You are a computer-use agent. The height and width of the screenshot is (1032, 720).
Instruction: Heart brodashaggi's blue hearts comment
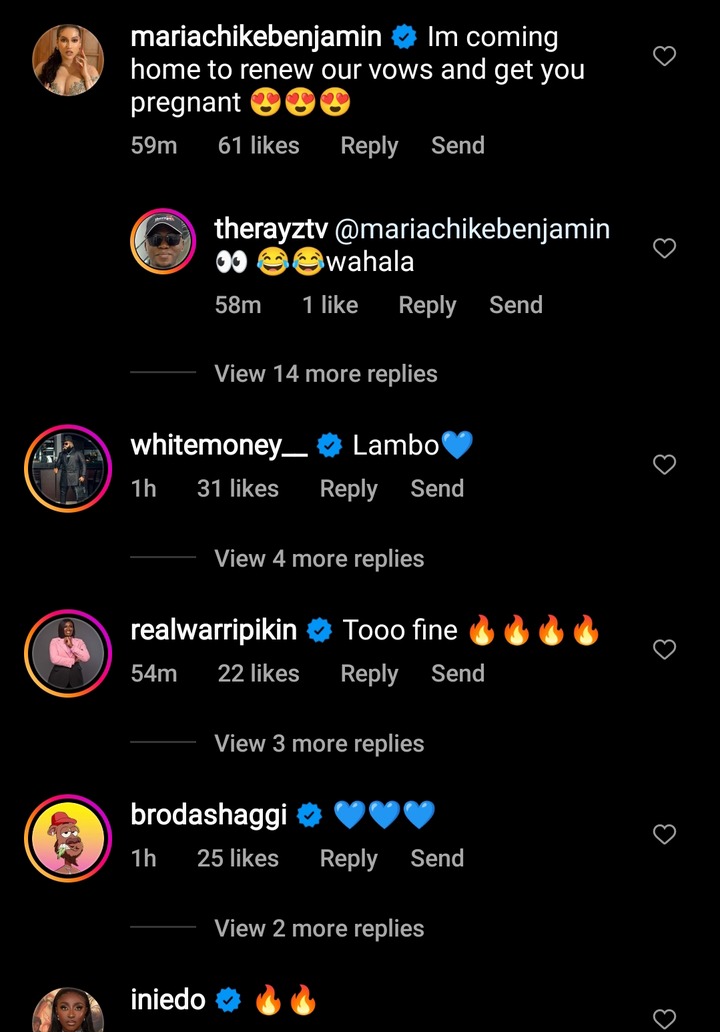tap(664, 834)
